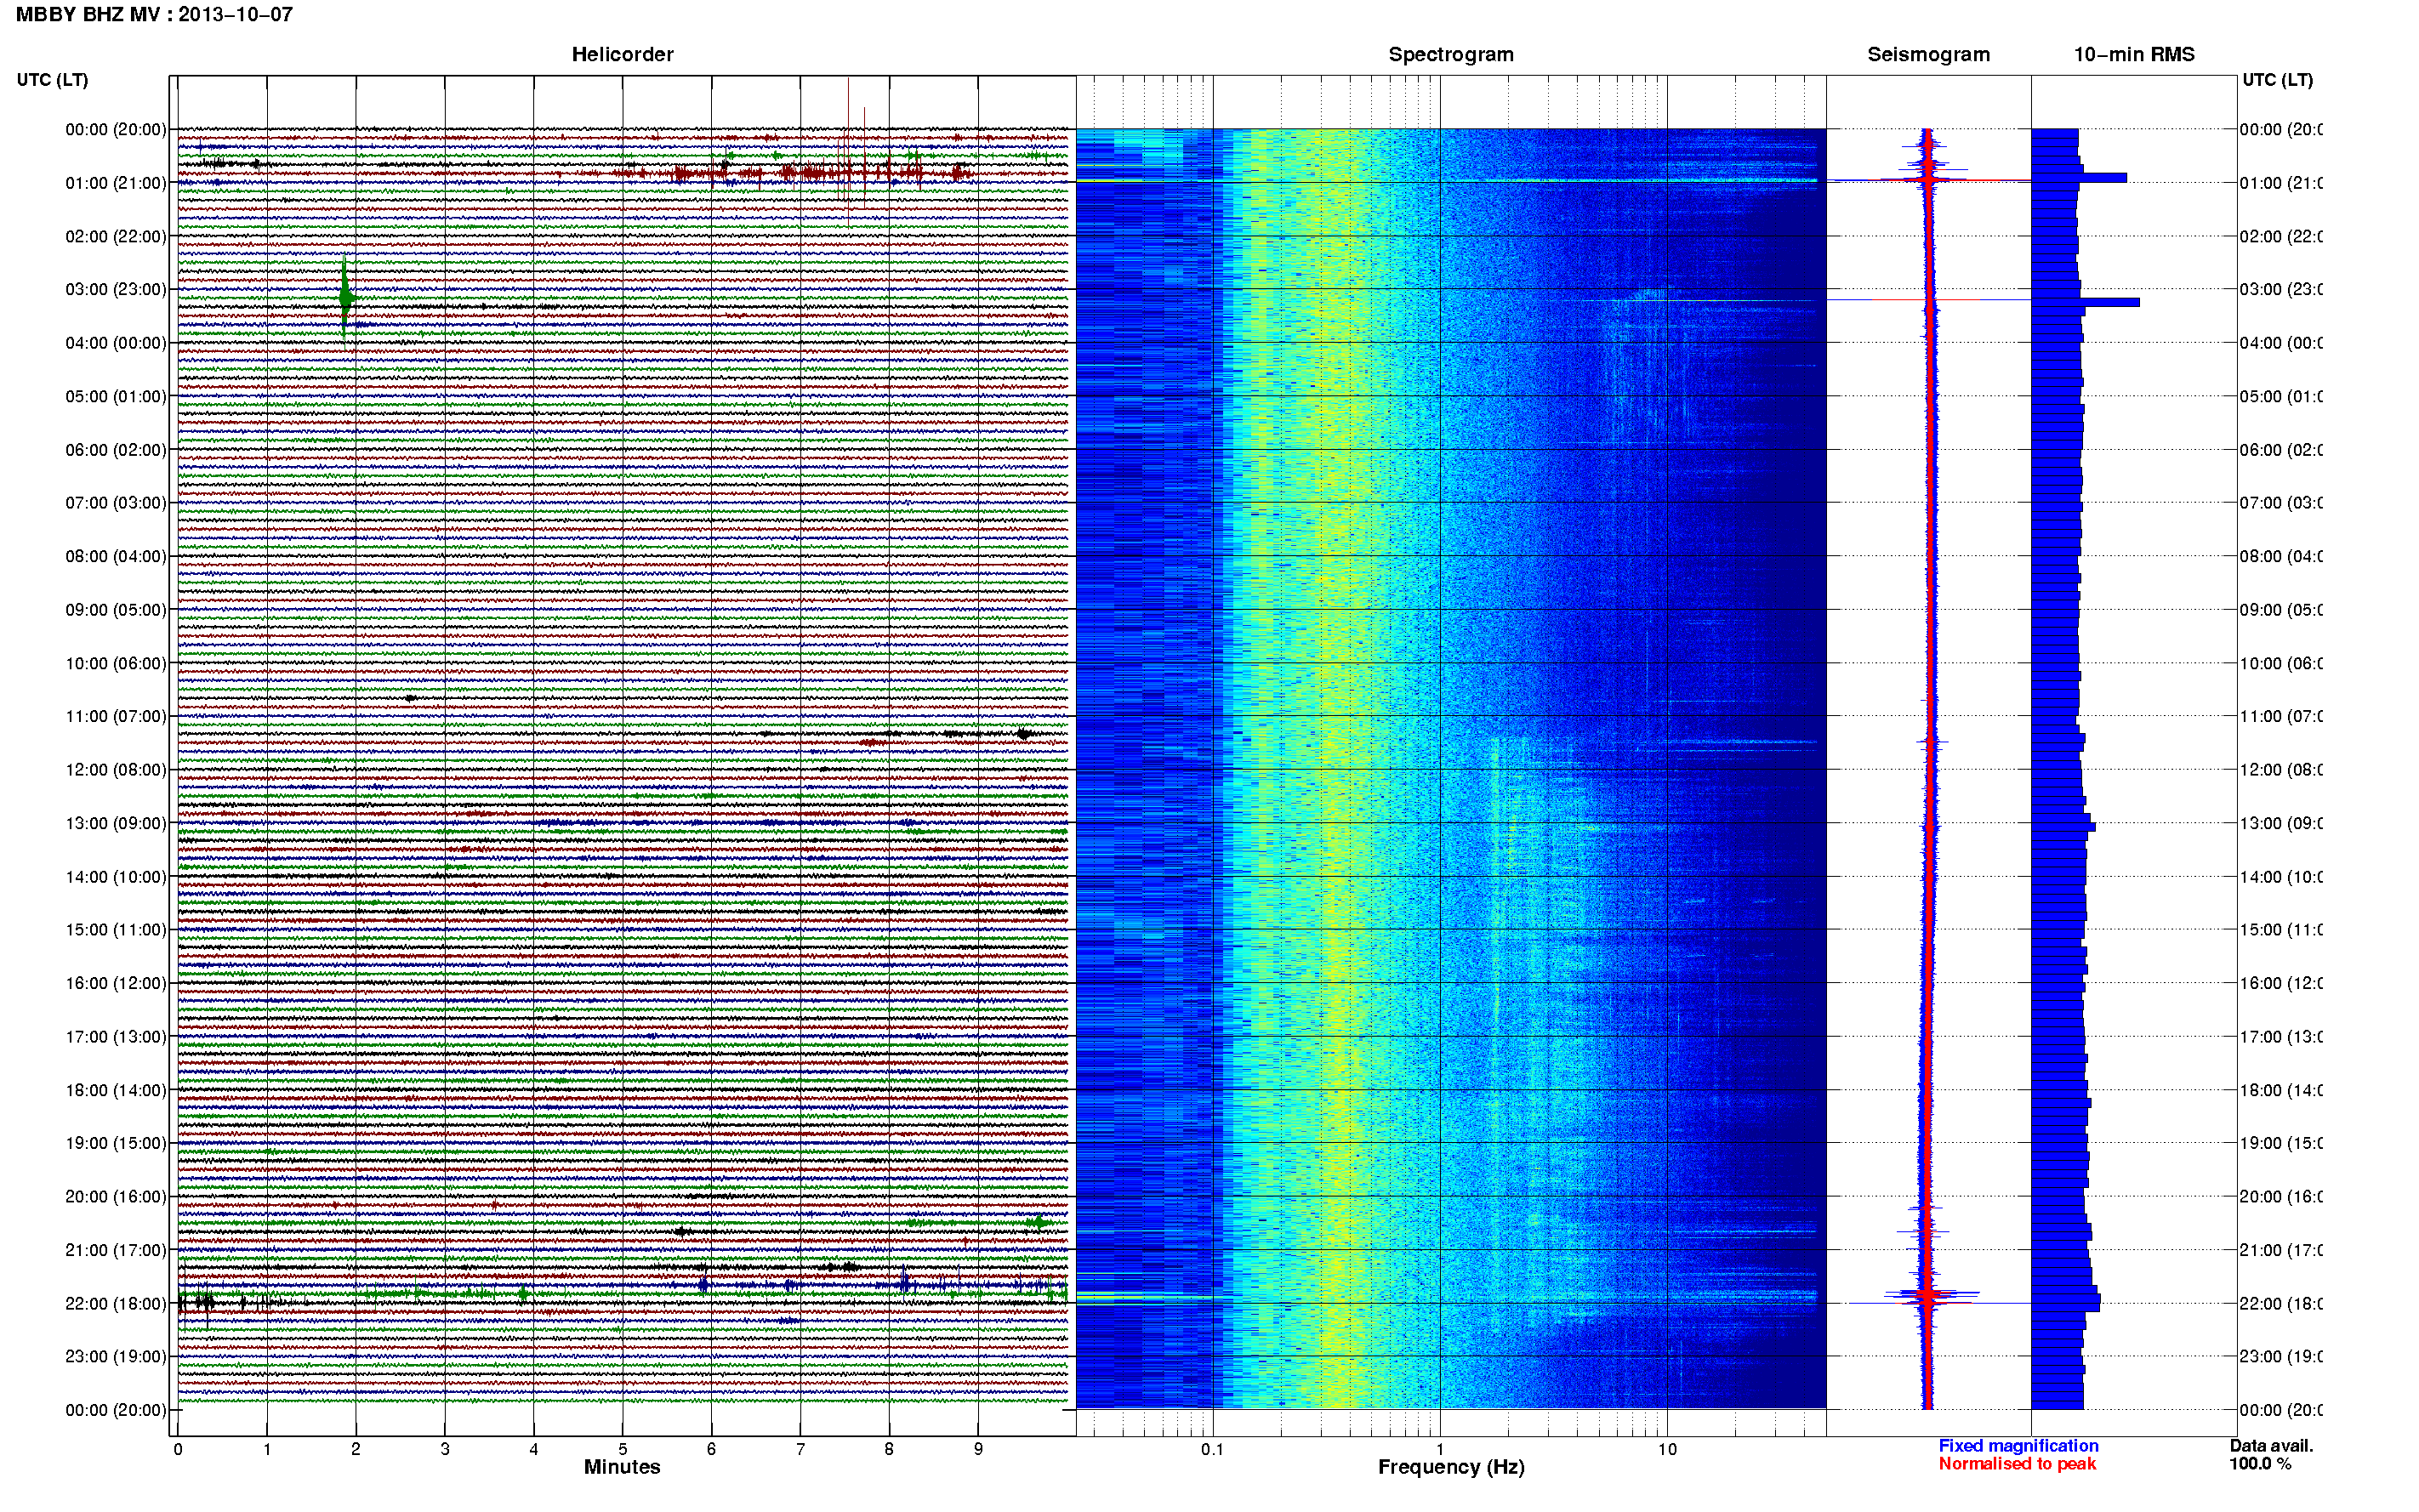Screen dimensions: 2419x1512
Task: Click the right-side '12:00 (08:0' time label
Action: [2281, 770]
